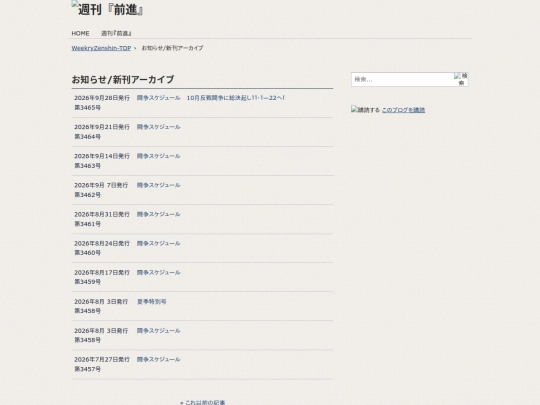This screenshot has height=405, width=540.
Task: Click the 購読する subscribe icon
Action: coord(365,110)
